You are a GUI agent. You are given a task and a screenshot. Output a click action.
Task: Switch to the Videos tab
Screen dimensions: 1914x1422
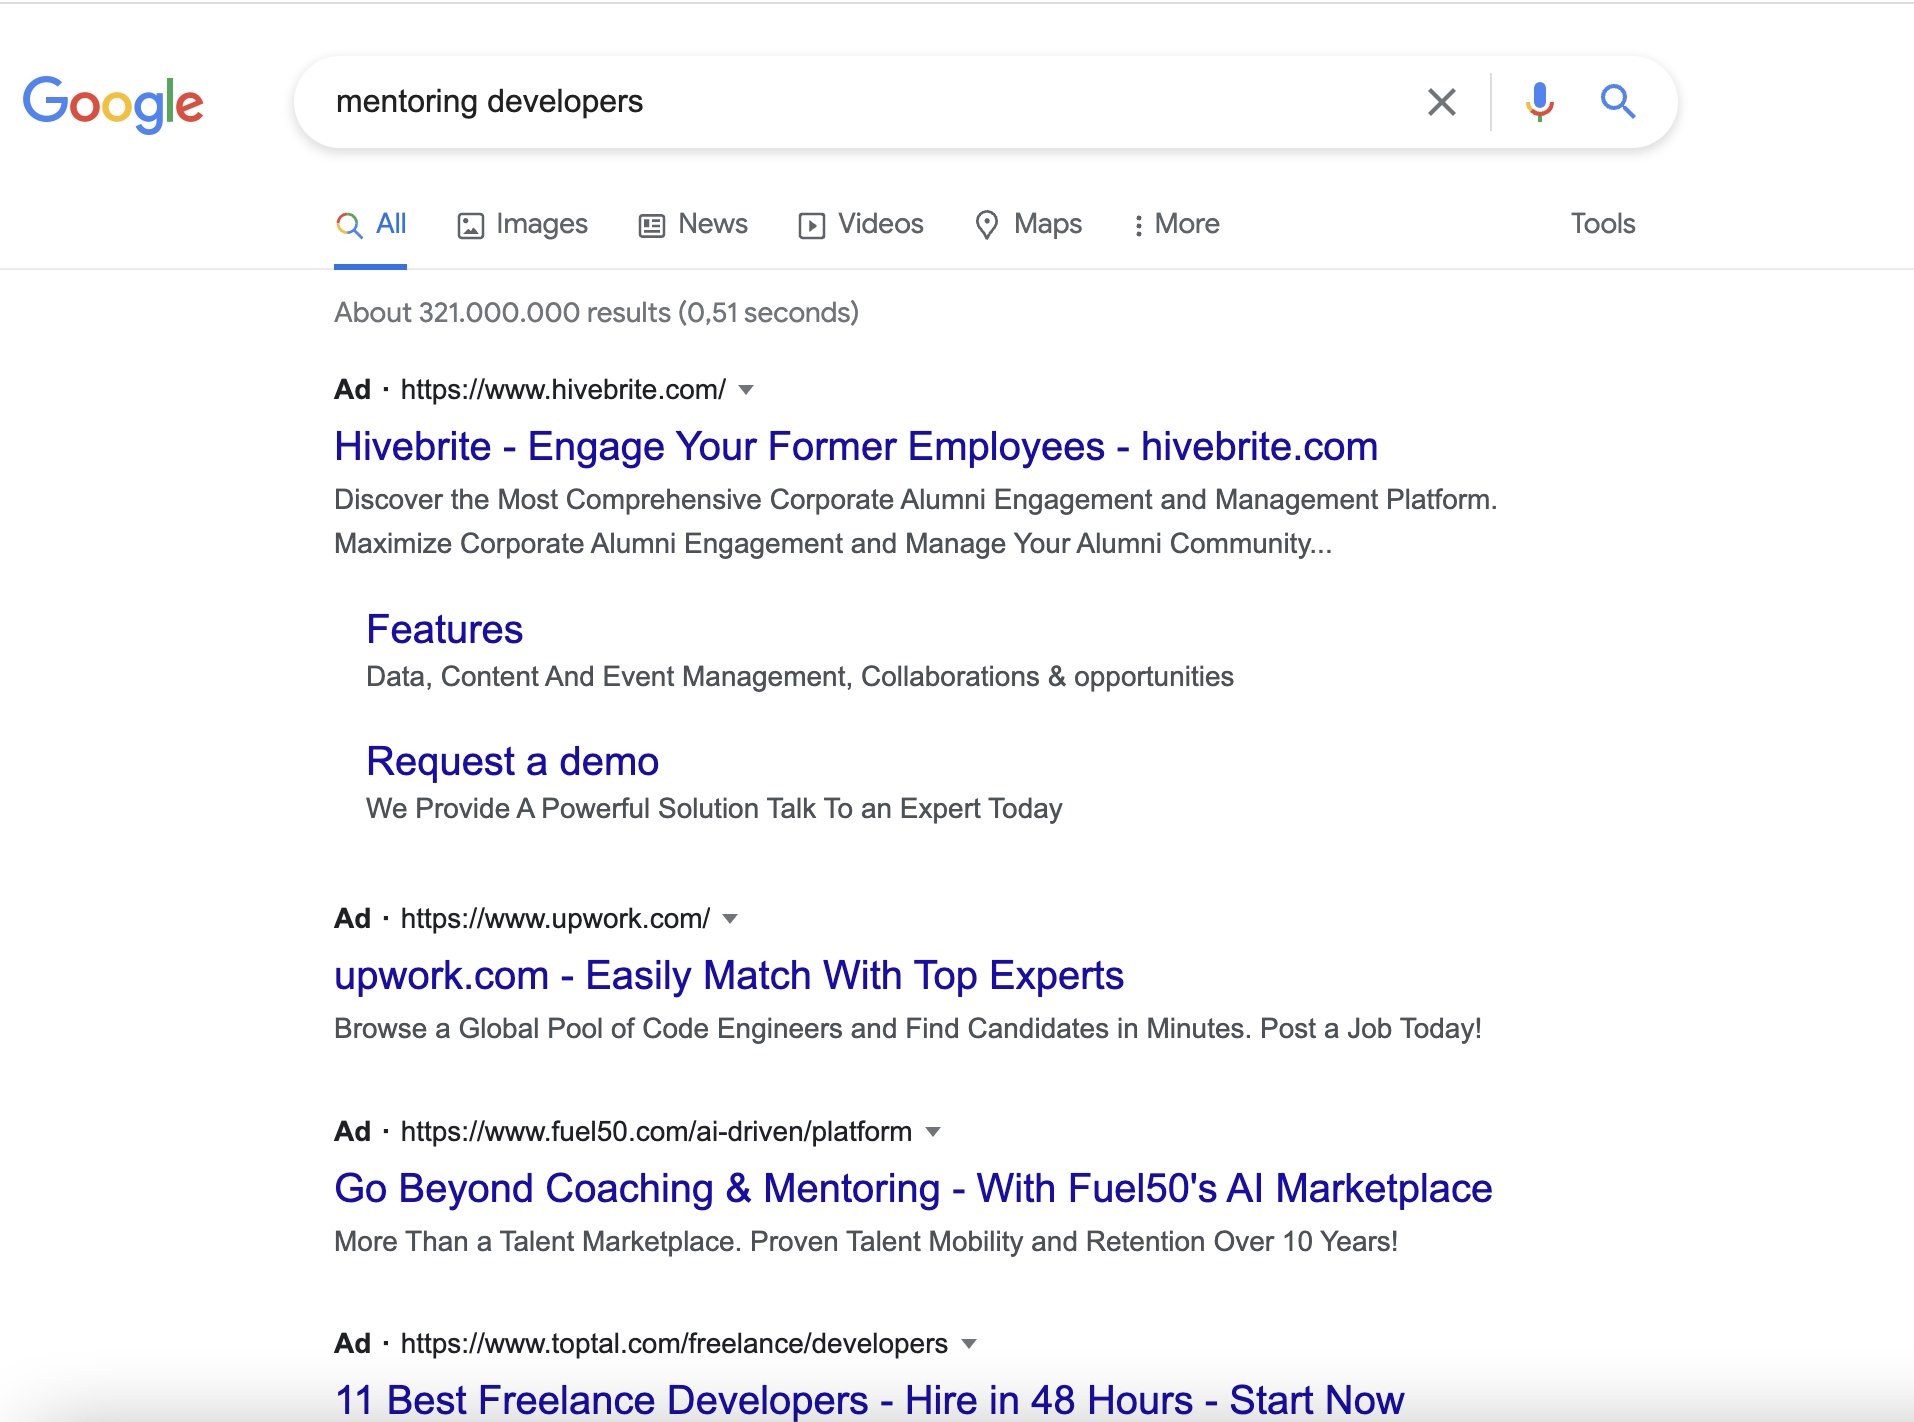tap(861, 224)
